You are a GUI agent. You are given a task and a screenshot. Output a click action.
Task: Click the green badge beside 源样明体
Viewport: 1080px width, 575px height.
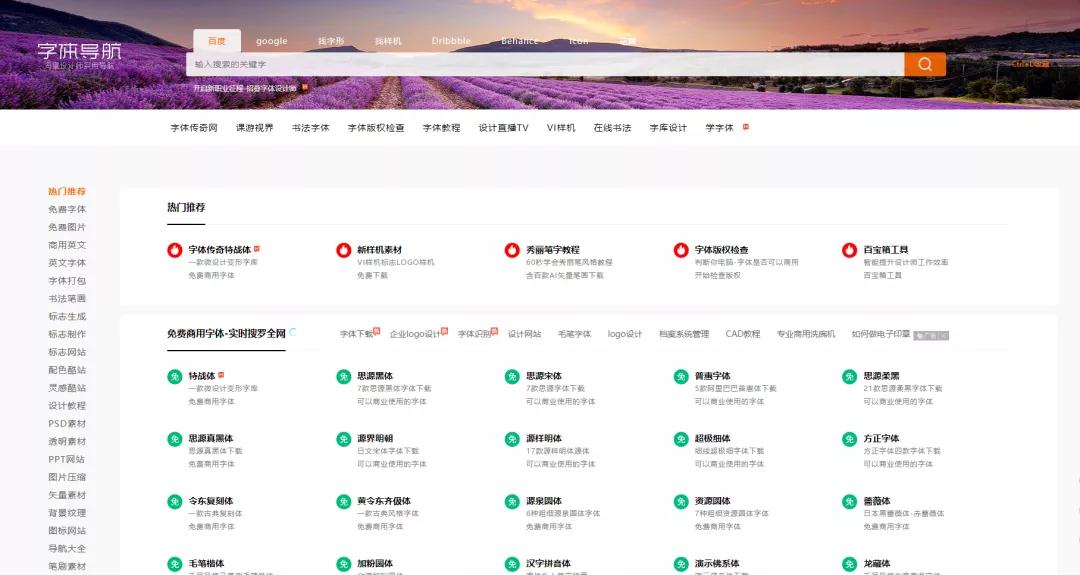512,439
